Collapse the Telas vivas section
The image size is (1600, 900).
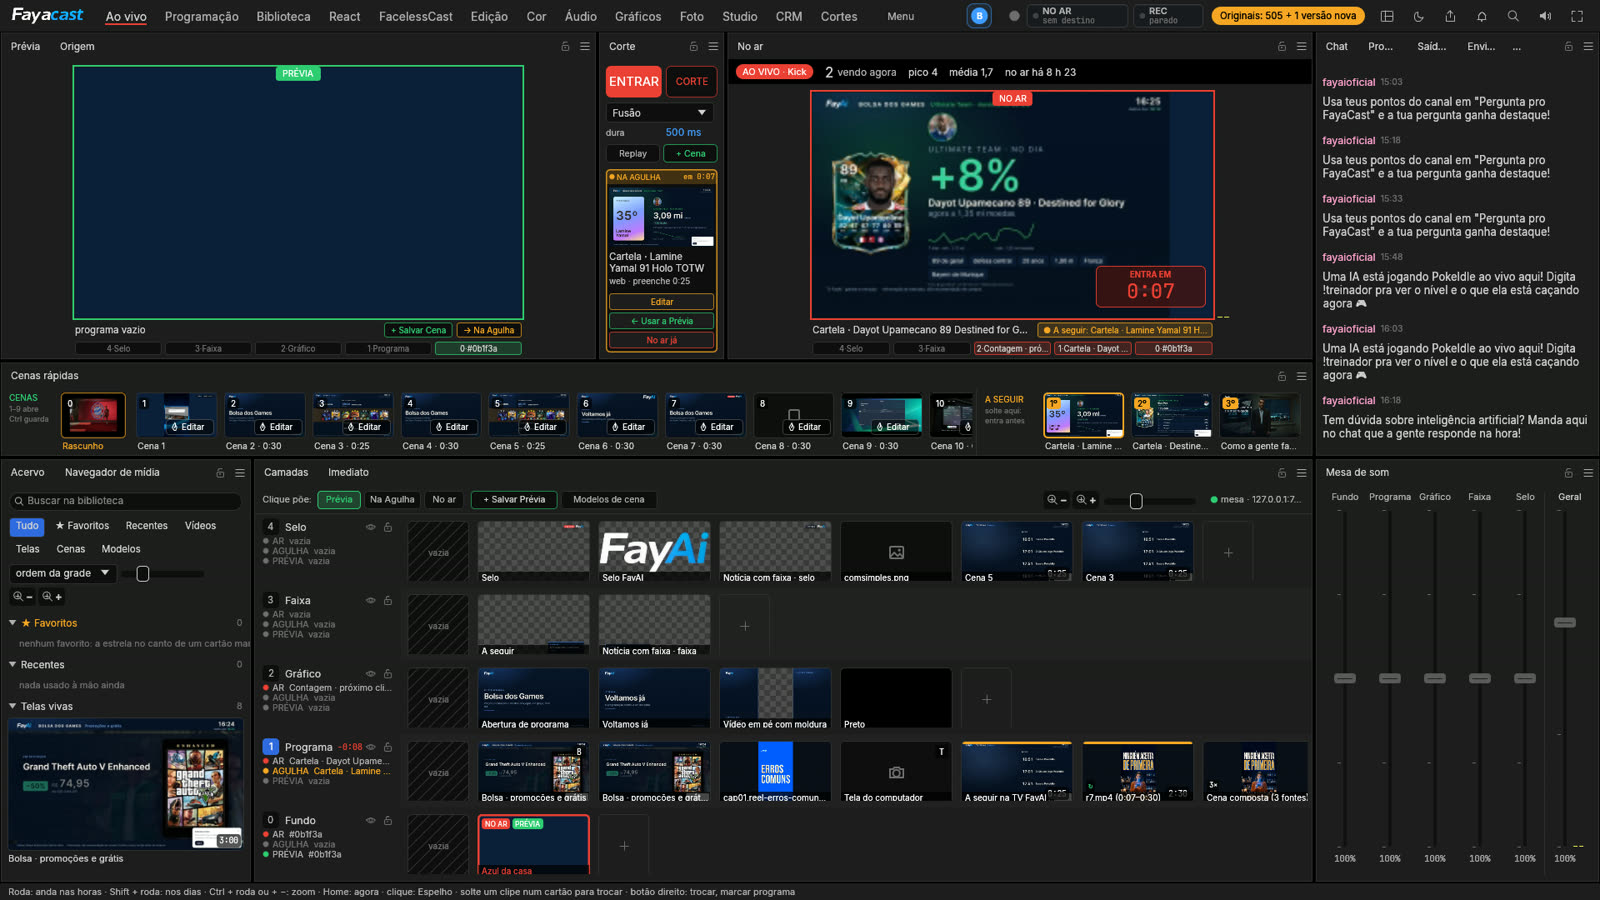point(13,706)
